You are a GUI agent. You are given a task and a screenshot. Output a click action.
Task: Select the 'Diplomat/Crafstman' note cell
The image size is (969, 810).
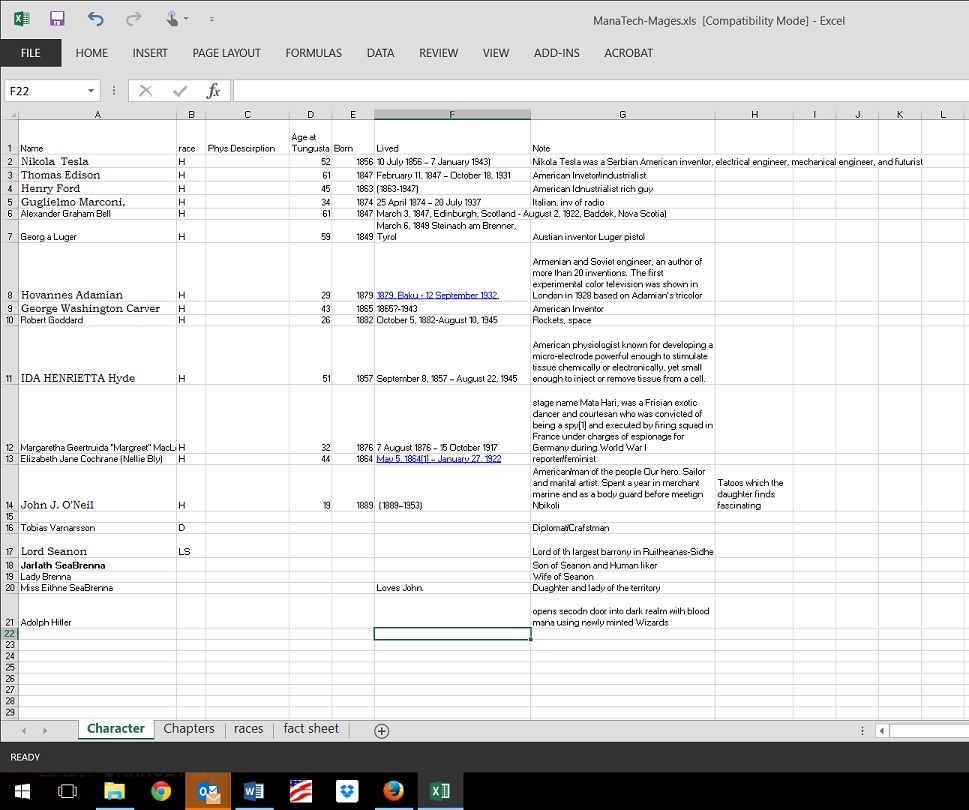[x=623, y=528]
